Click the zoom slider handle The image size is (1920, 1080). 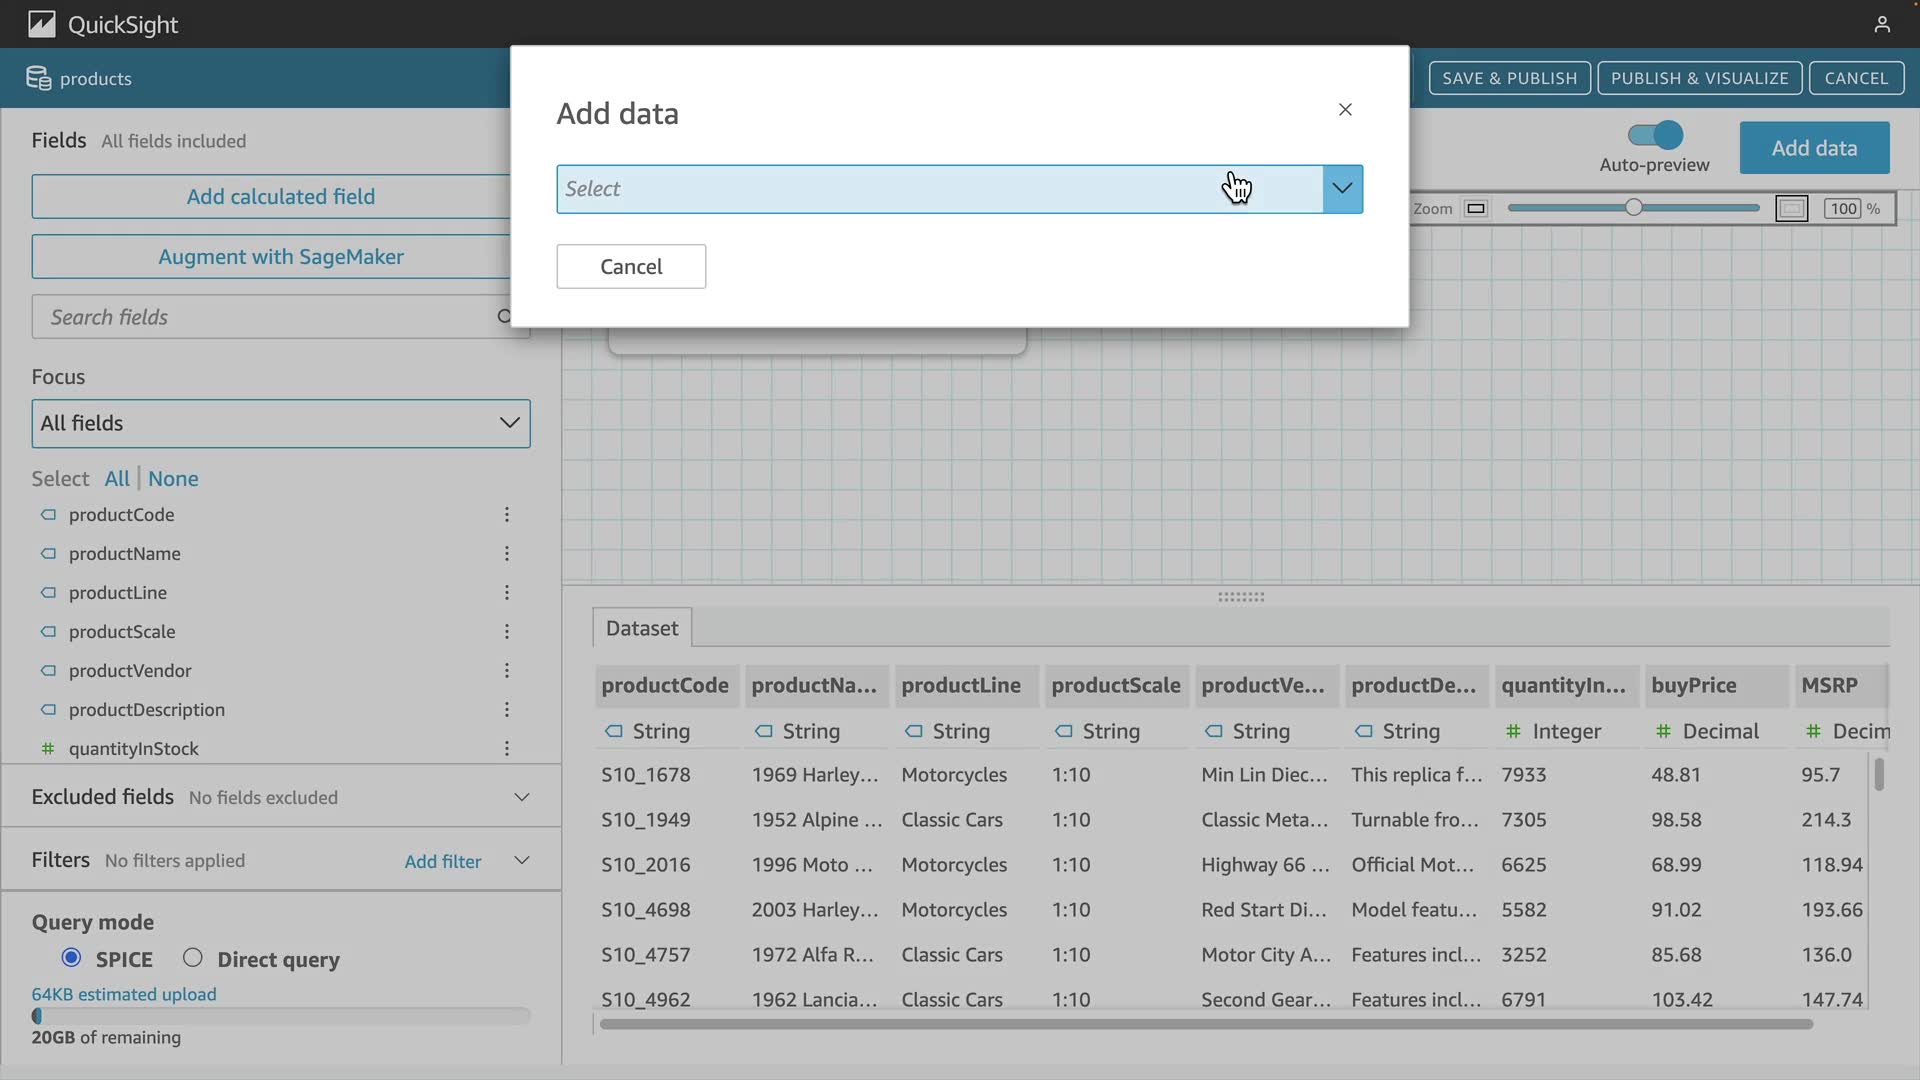1633,208
